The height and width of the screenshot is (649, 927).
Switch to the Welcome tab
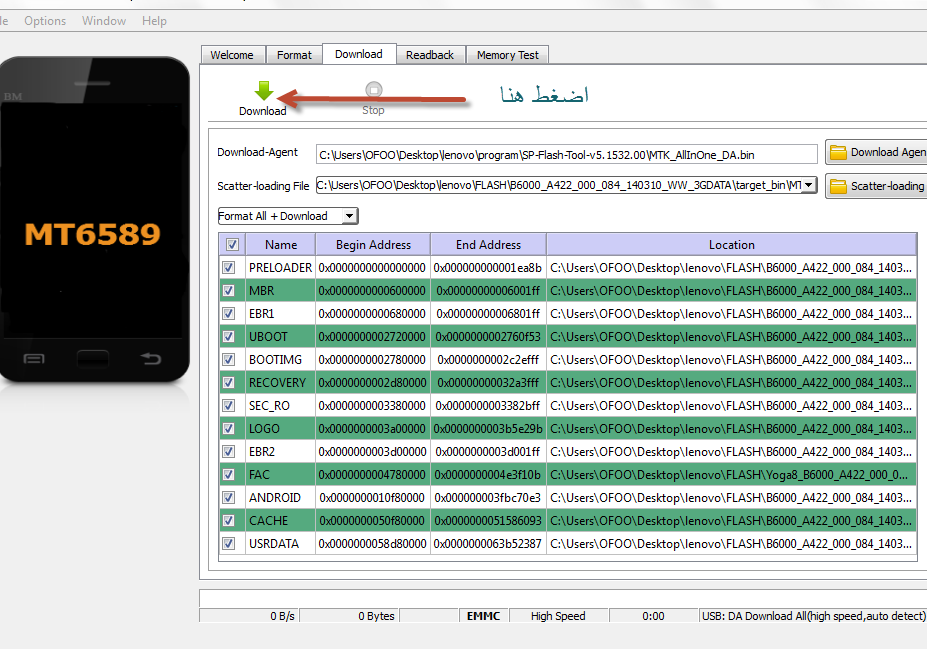(232, 55)
